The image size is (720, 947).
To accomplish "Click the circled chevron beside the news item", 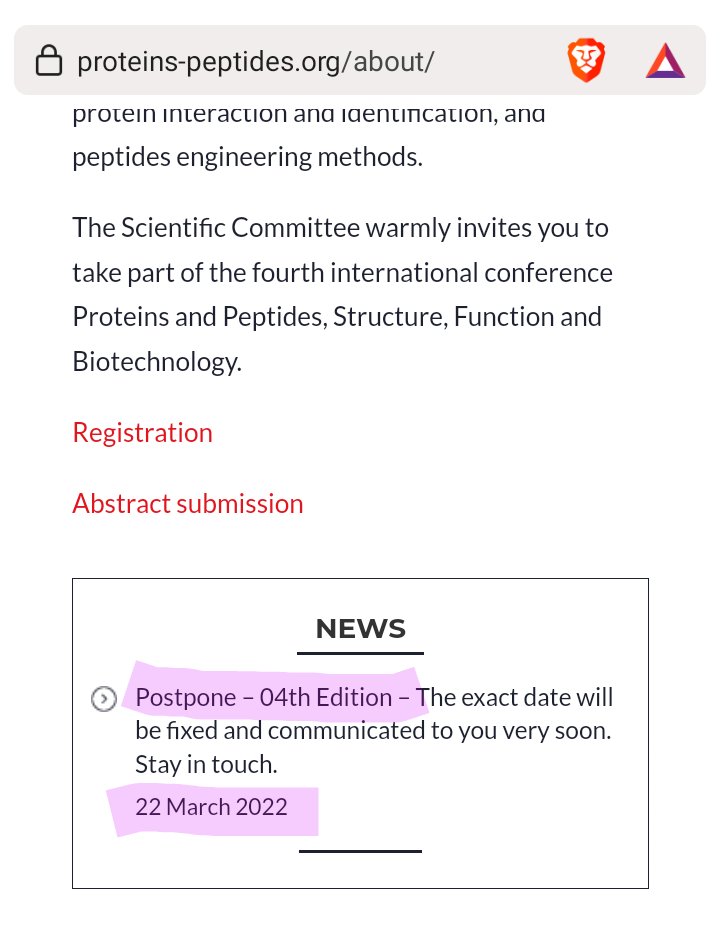I will point(103,699).
